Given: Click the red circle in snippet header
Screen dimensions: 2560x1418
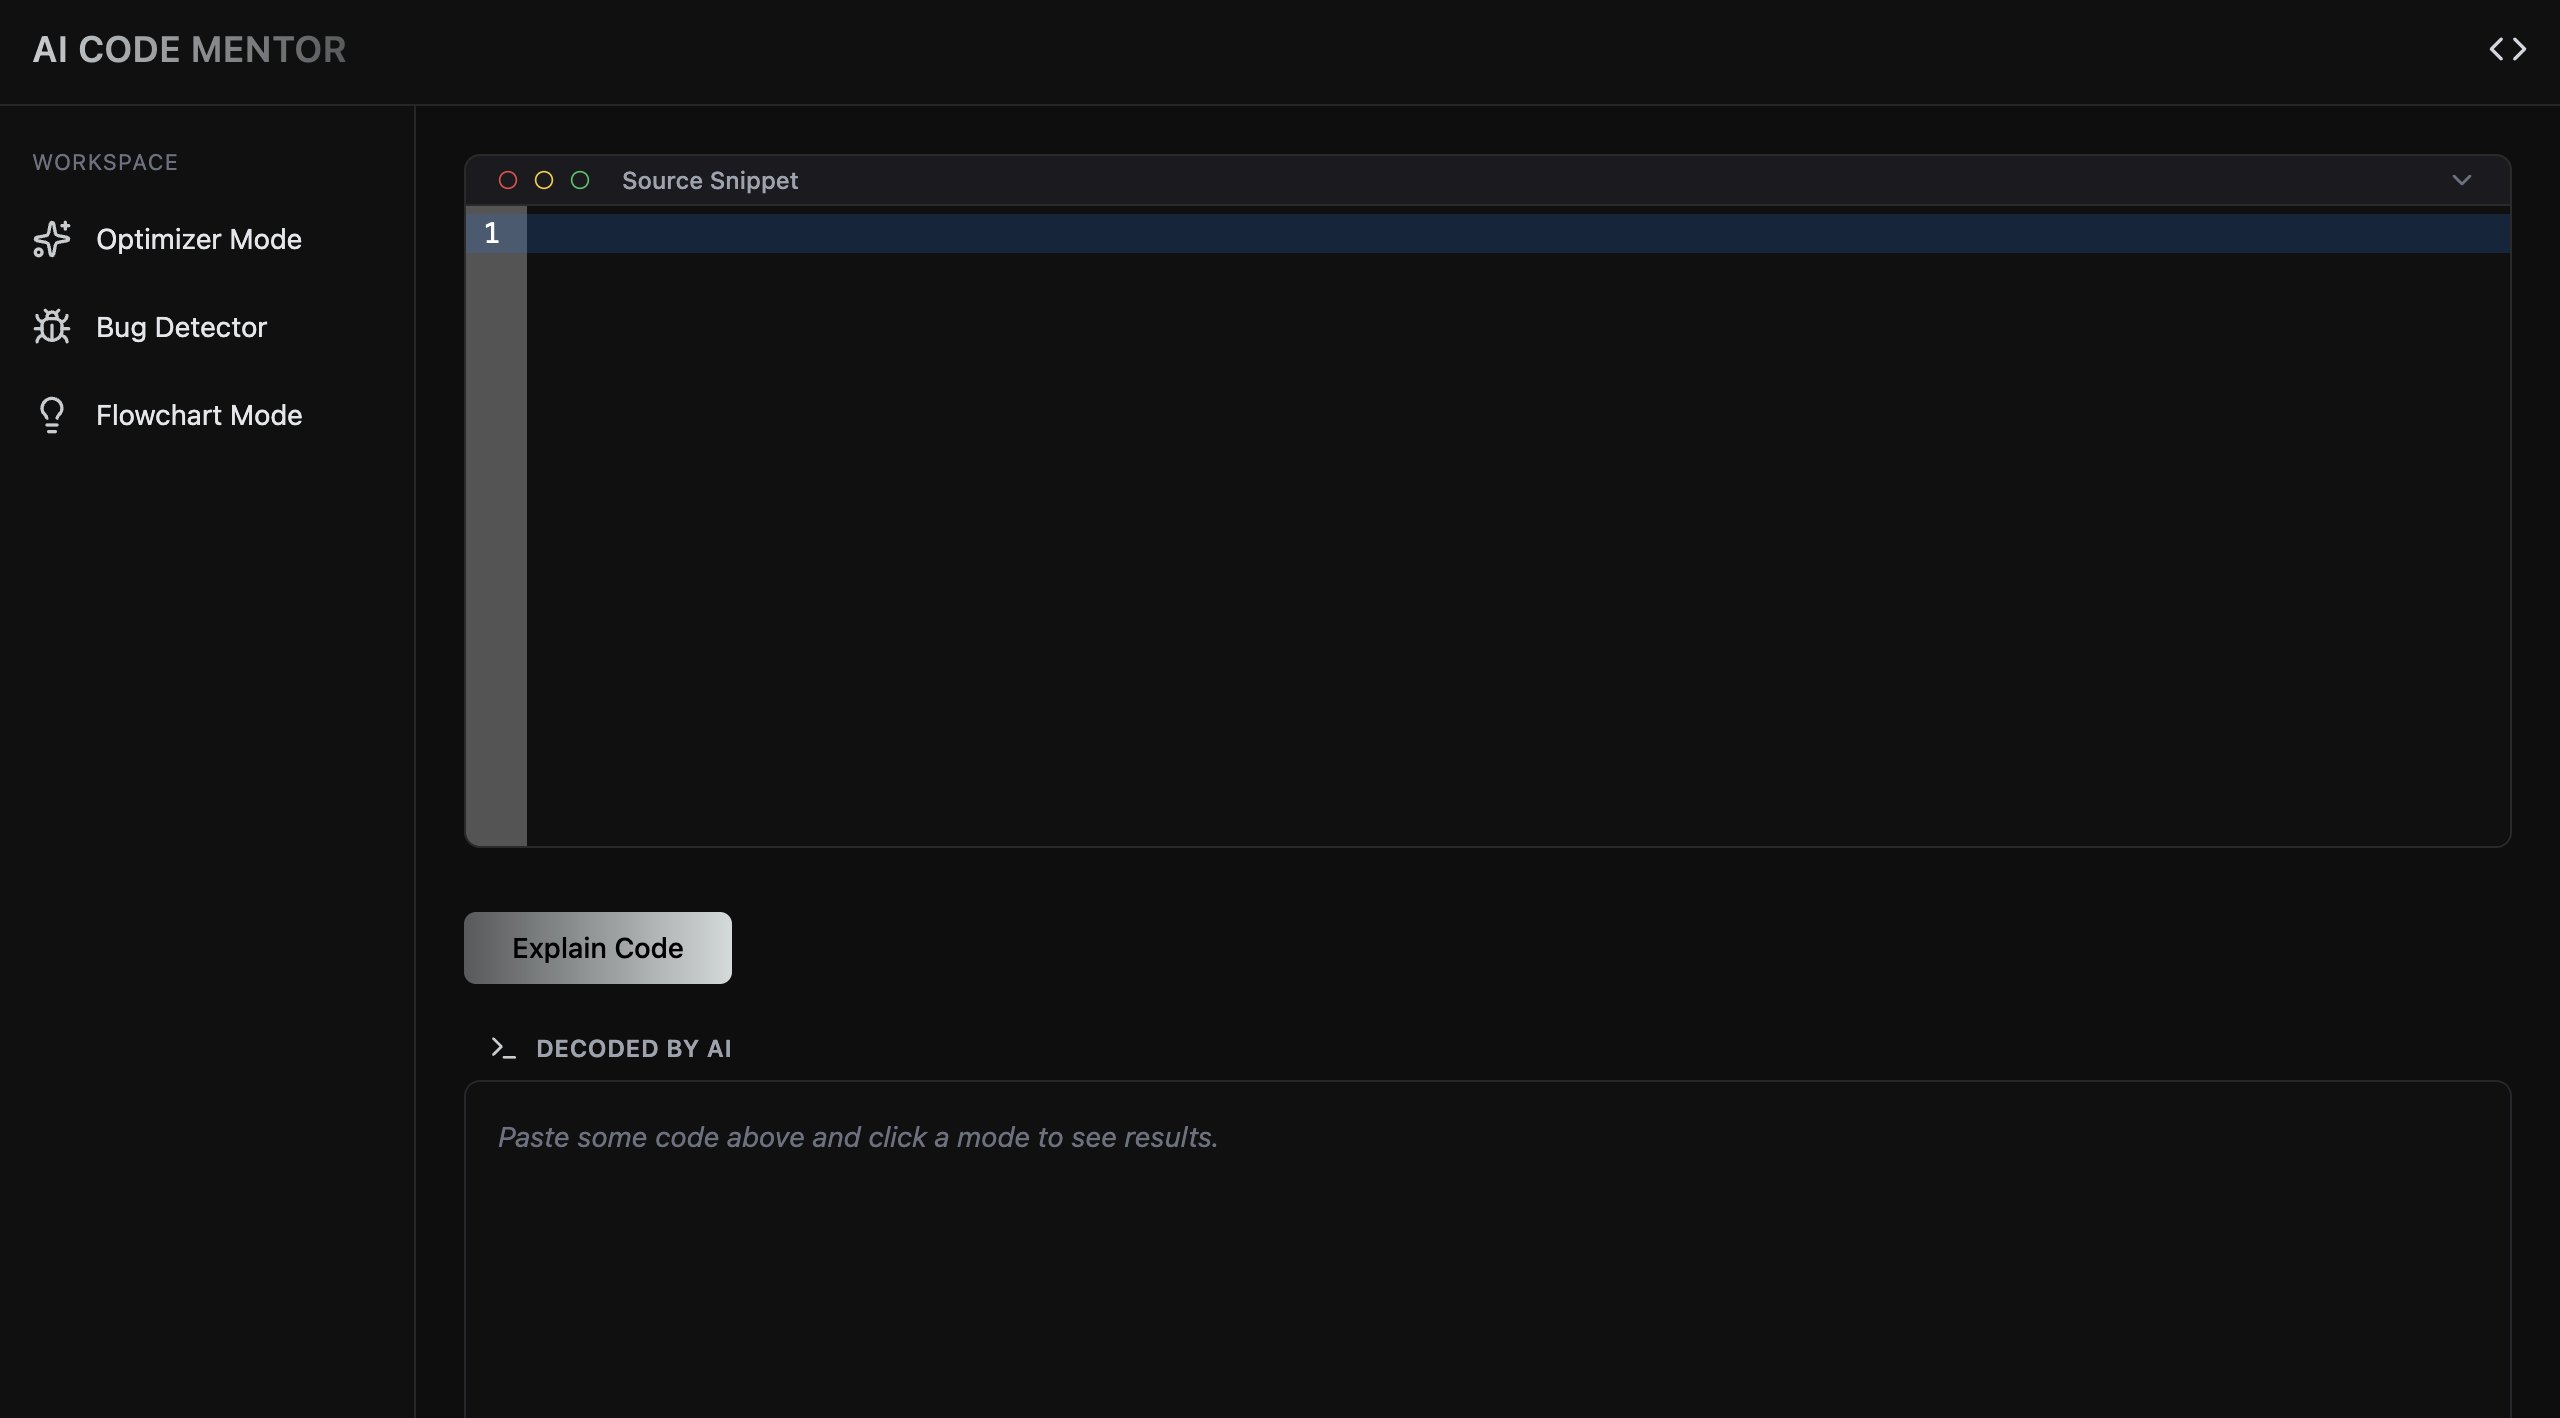Looking at the screenshot, I should point(508,180).
